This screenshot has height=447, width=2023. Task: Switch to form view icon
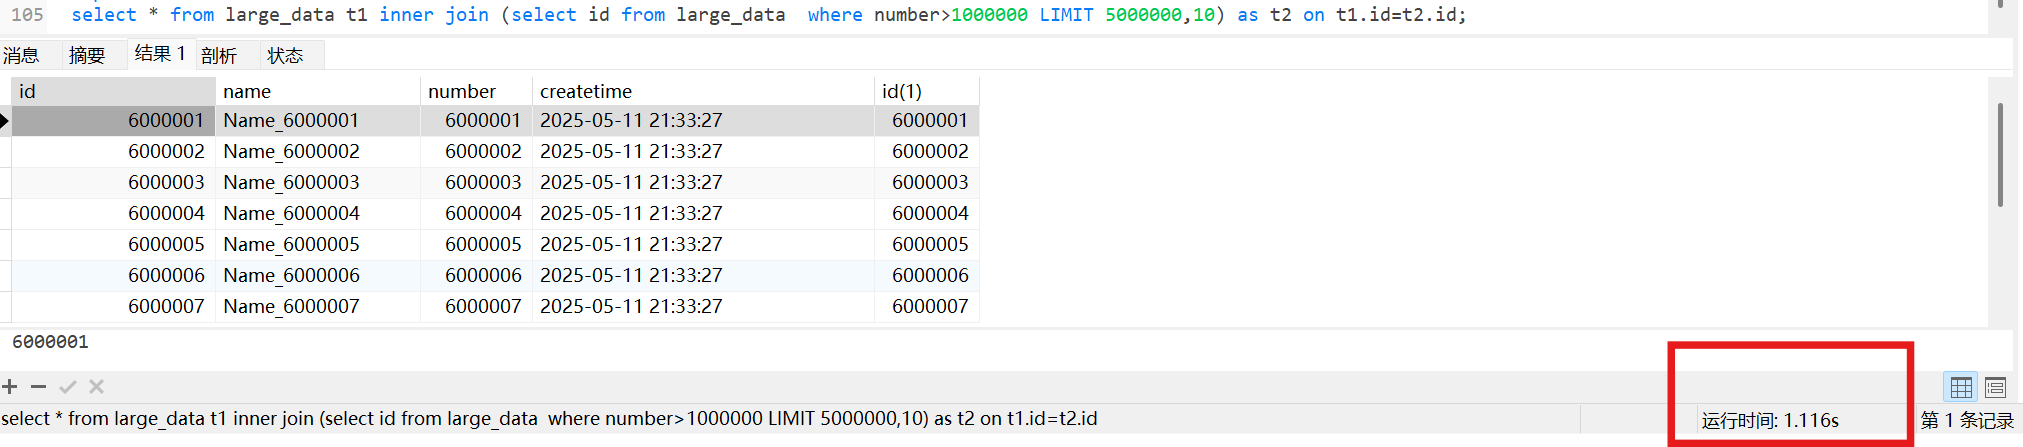(x=1995, y=387)
